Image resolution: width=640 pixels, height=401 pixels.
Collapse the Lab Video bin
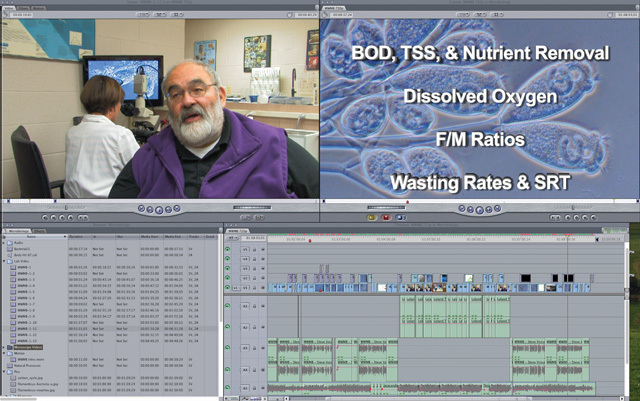(x=4, y=261)
